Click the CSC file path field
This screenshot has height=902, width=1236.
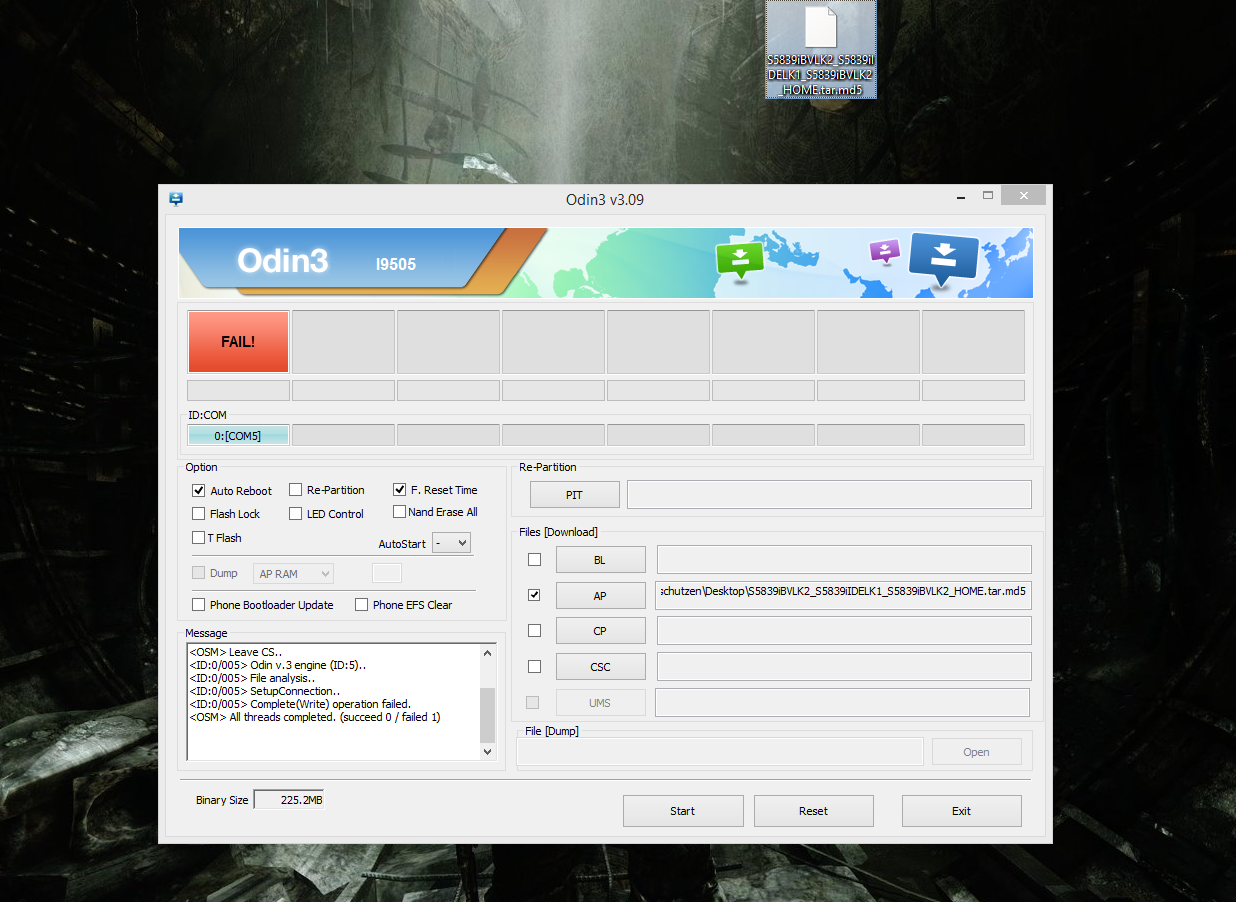coord(843,666)
